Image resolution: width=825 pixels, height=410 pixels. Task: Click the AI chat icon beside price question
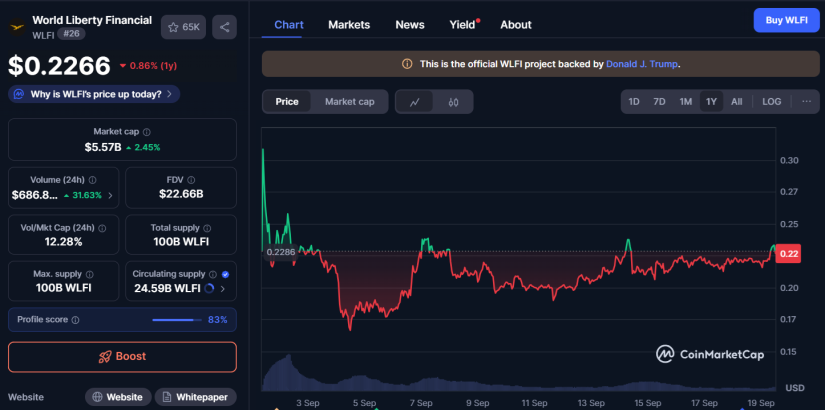(19, 95)
